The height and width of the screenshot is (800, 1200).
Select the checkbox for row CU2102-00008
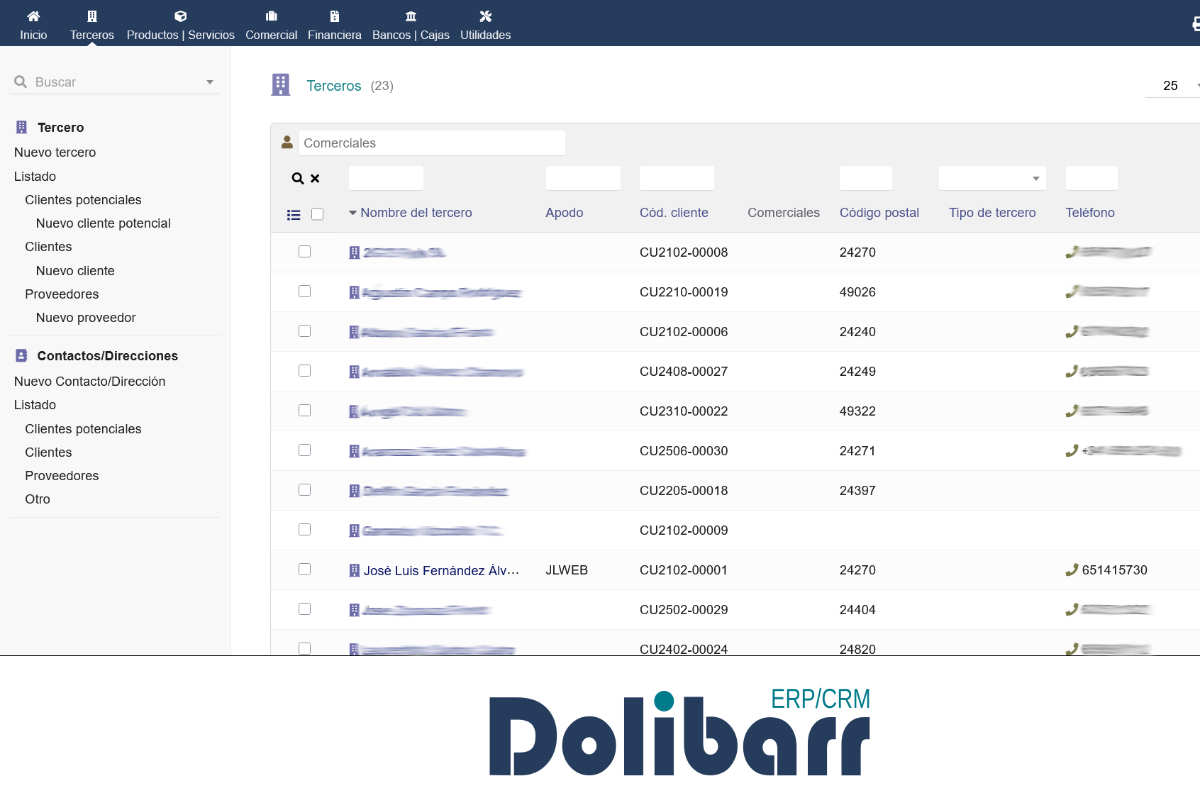305,252
